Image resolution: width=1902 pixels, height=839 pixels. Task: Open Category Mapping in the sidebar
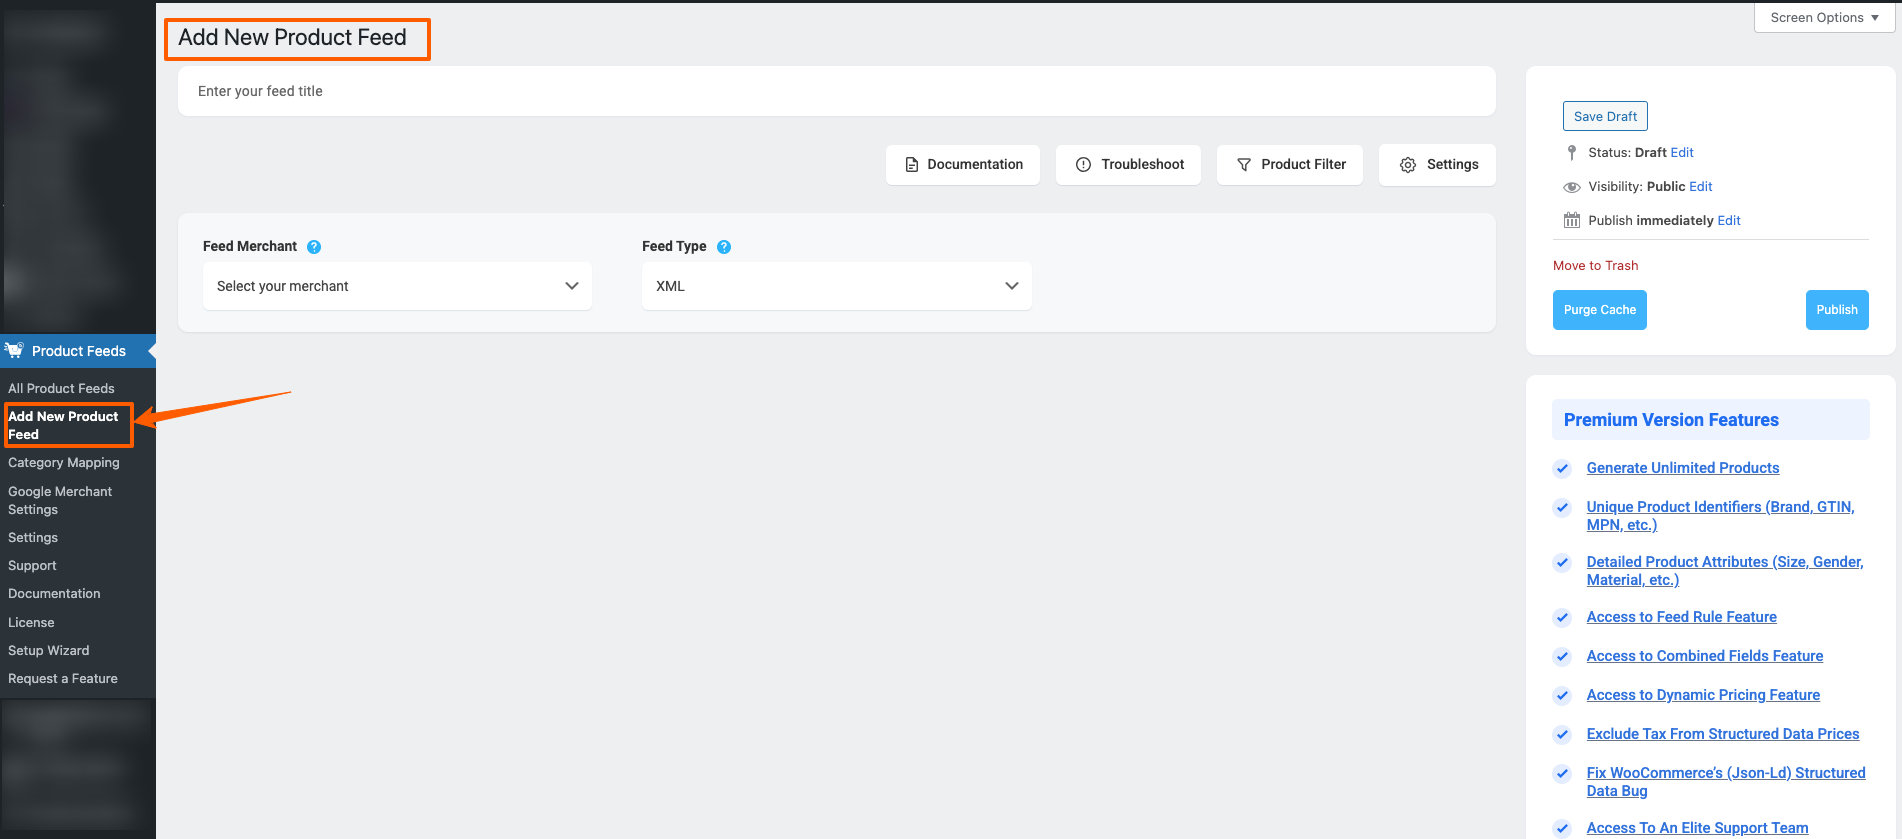(64, 463)
